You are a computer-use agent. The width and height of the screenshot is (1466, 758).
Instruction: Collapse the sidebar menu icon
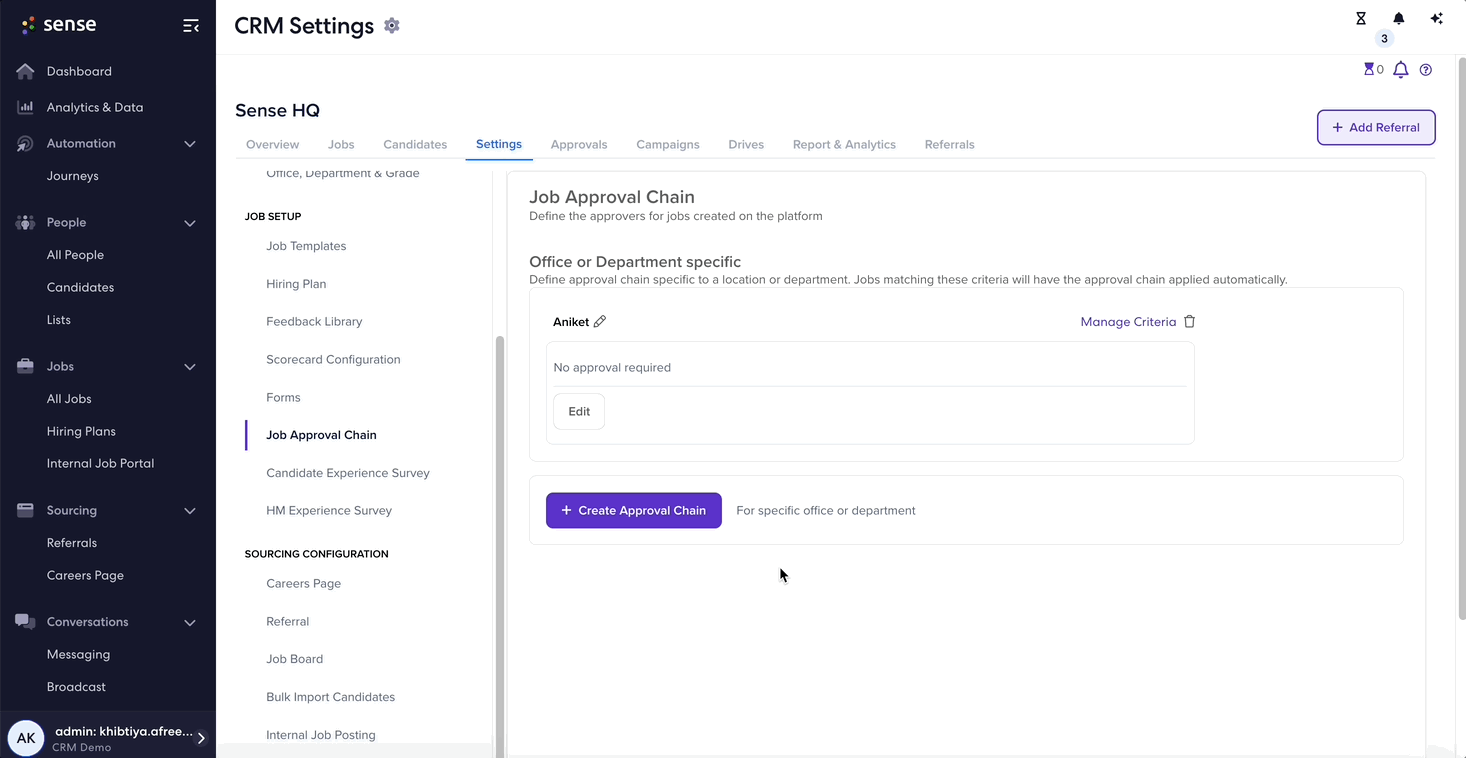click(191, 26)
